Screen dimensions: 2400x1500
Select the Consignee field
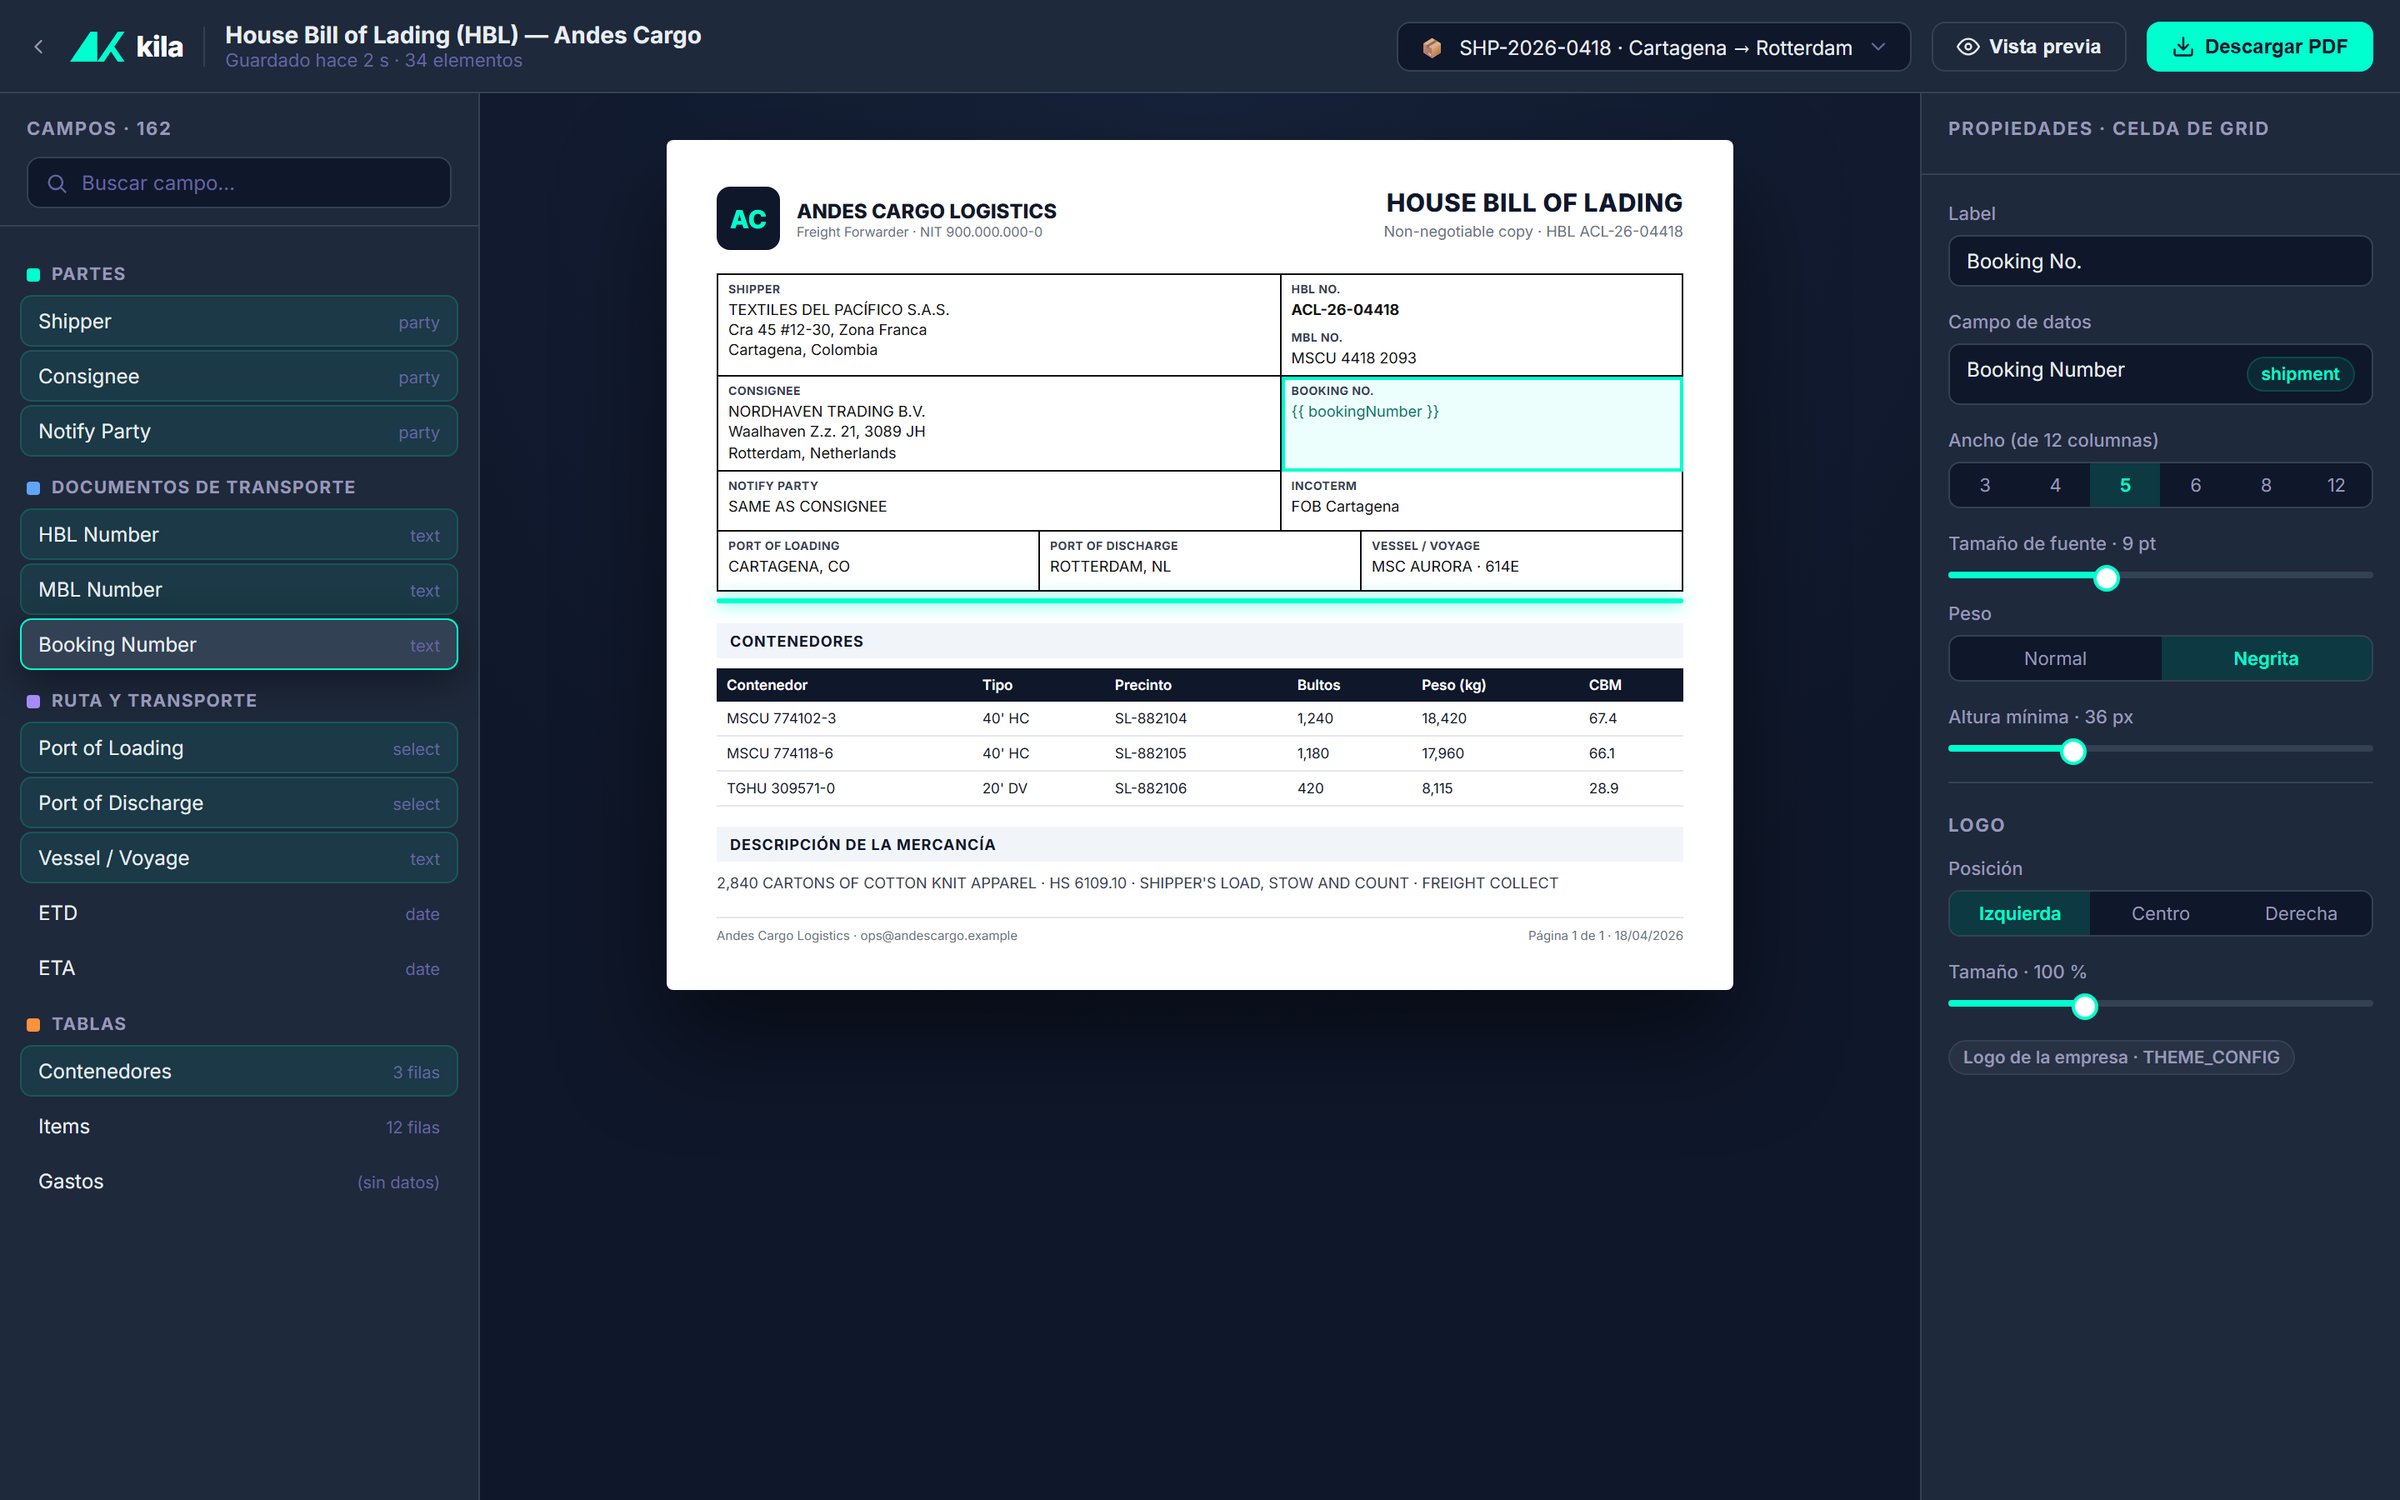point(238,376)
